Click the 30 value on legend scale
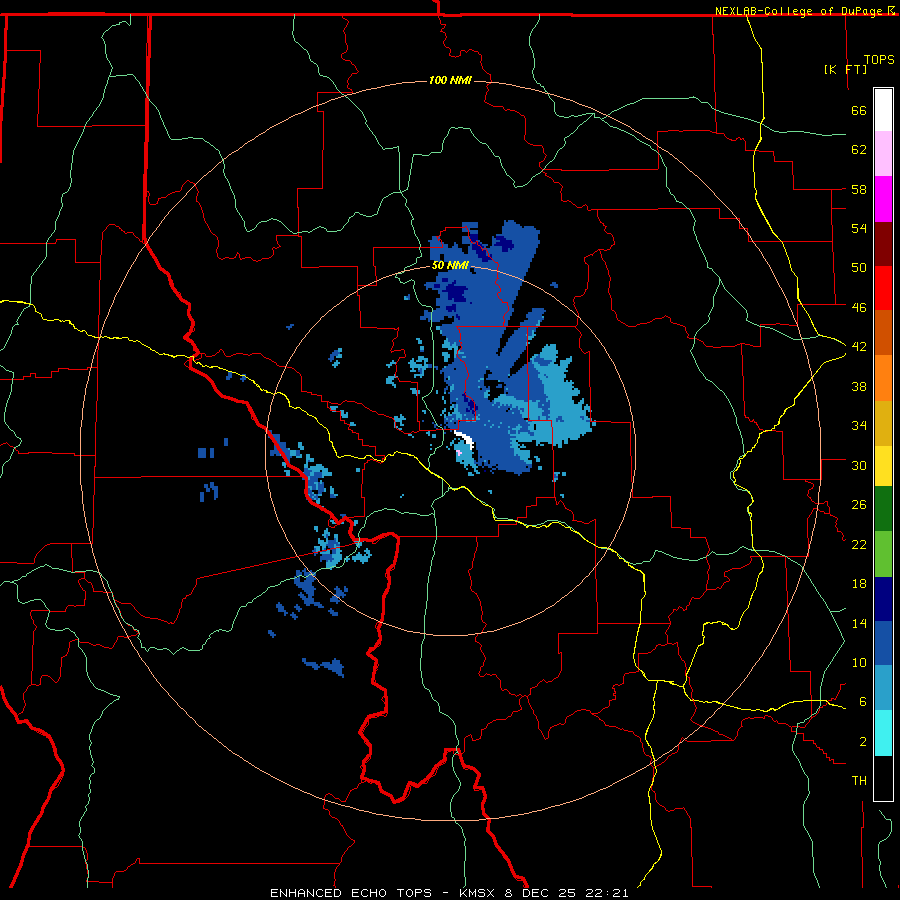900x900 pixels. coord(859,465)
